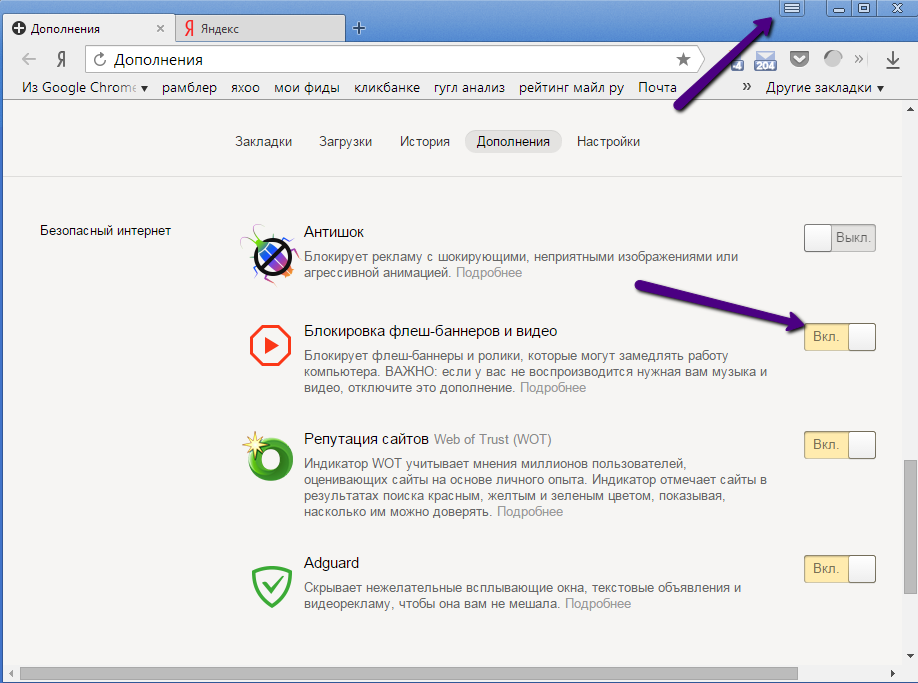Click the vertical scrollbar up arrow
This screenshot has height=683, width=918.
pos(910,109)
